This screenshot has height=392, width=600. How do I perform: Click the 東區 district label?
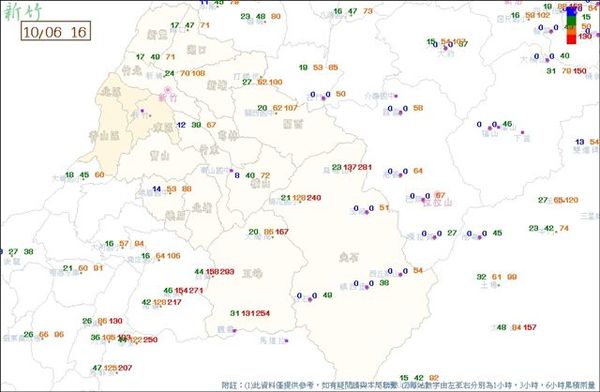pyautogui.click(x=163, y=127)
